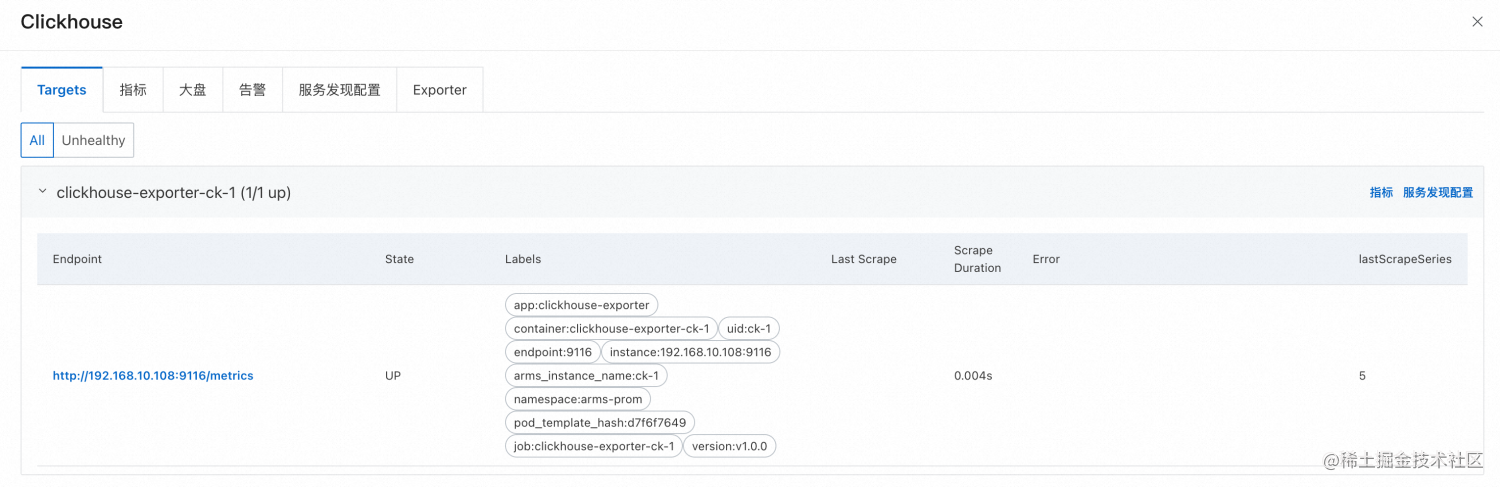Image resolution: width=1500 pixels, height=487 pixels.
Task: Open the 大盘 tab
Action: (193, 90)
